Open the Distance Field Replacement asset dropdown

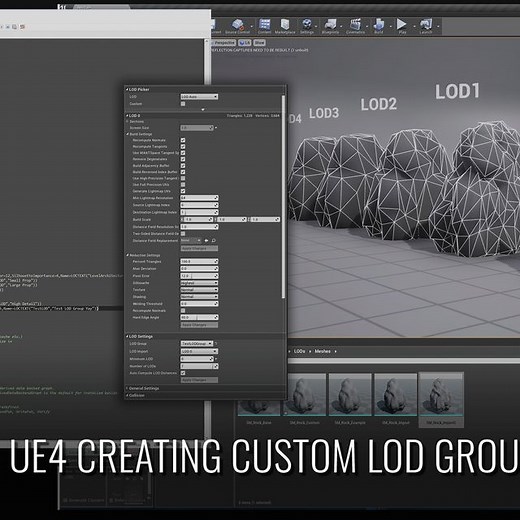click(x=191, y=240)
